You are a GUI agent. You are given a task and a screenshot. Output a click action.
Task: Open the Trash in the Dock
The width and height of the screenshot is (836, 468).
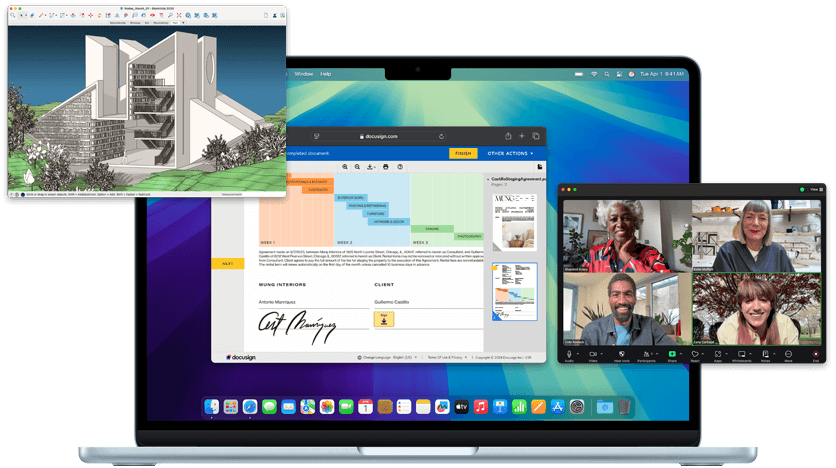[624, 407]
